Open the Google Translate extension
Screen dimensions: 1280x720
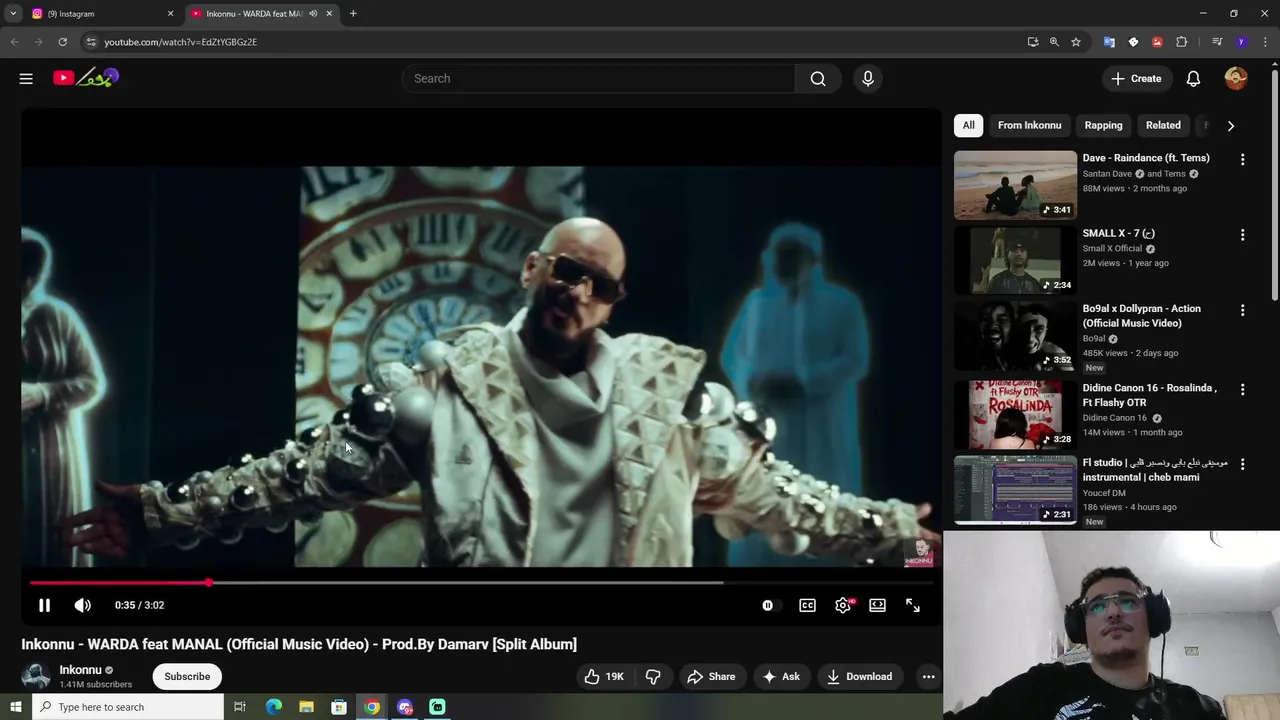coord(1109,42)
